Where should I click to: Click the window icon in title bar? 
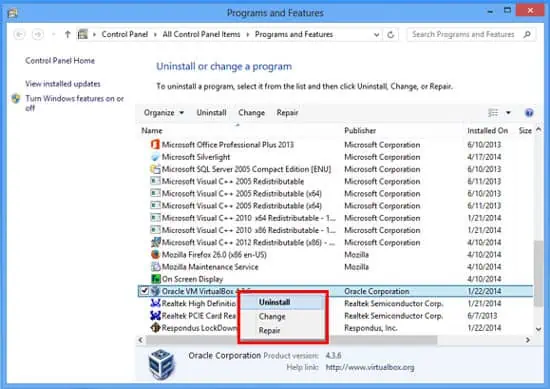pos(13,13)
